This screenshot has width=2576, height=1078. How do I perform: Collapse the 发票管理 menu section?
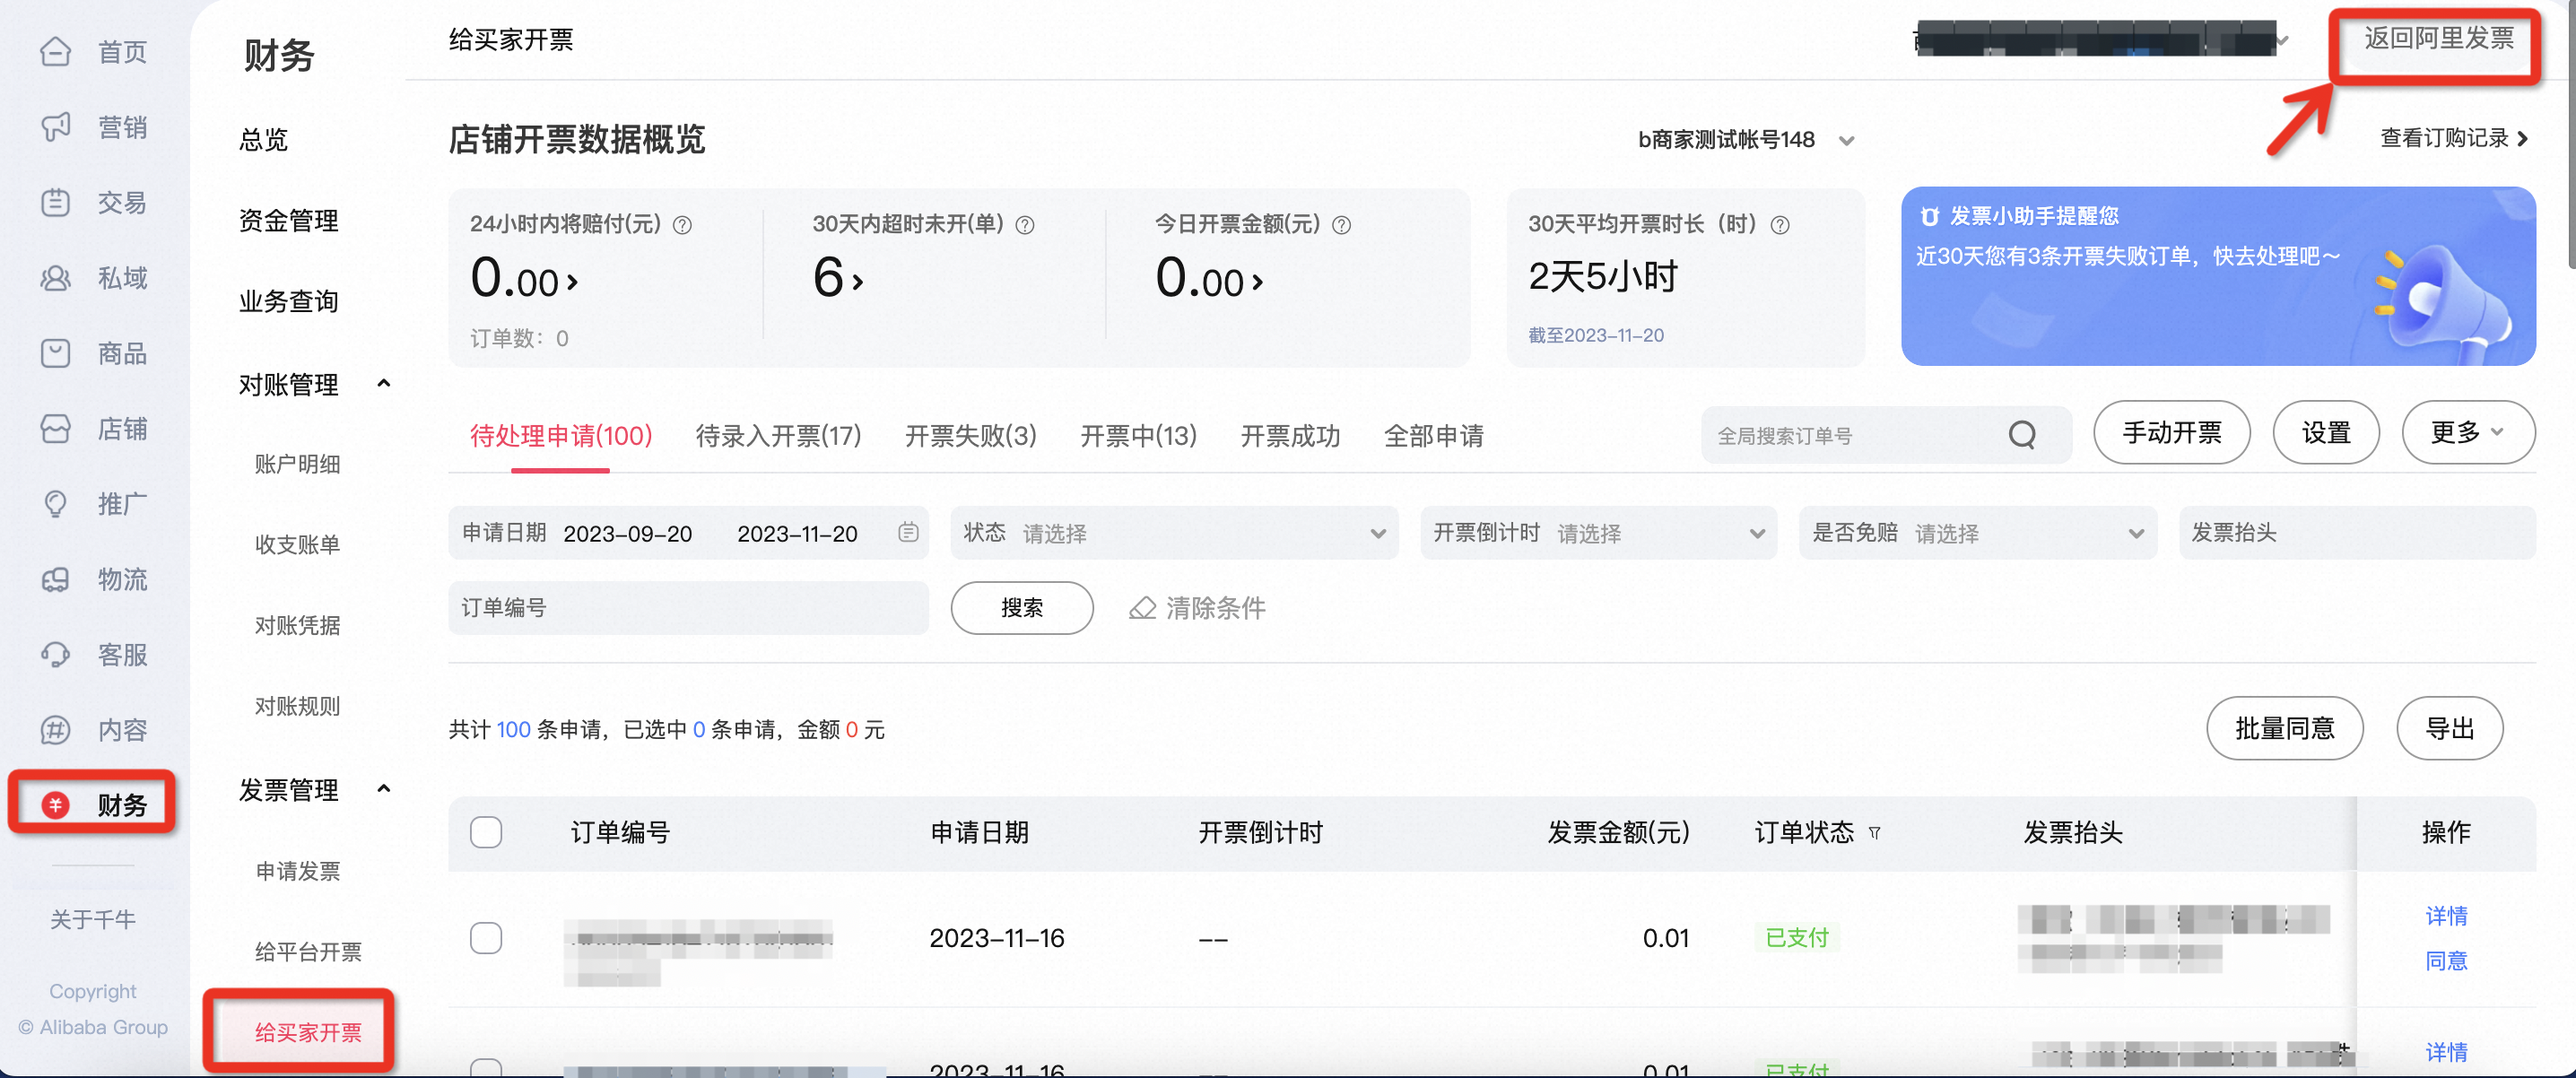pos(384,789)
